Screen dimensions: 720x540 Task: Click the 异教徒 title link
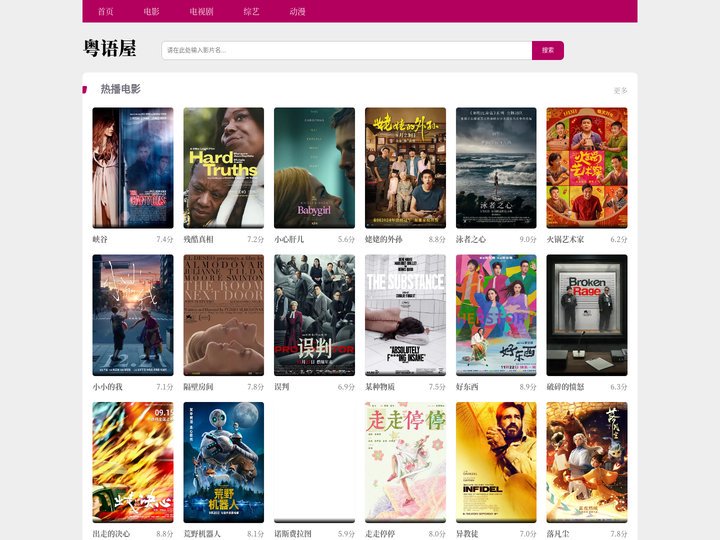(467, 534)
